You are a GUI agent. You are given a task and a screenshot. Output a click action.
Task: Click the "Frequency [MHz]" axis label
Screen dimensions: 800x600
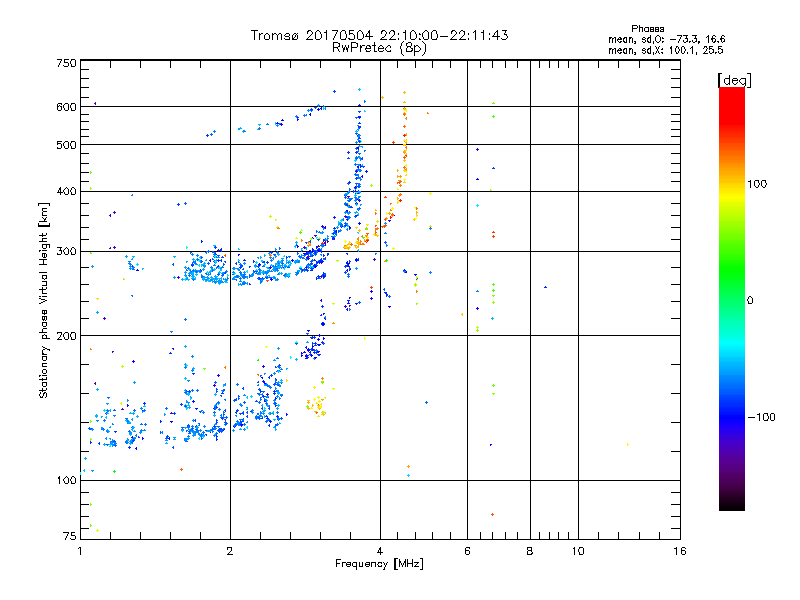(379, 564)
